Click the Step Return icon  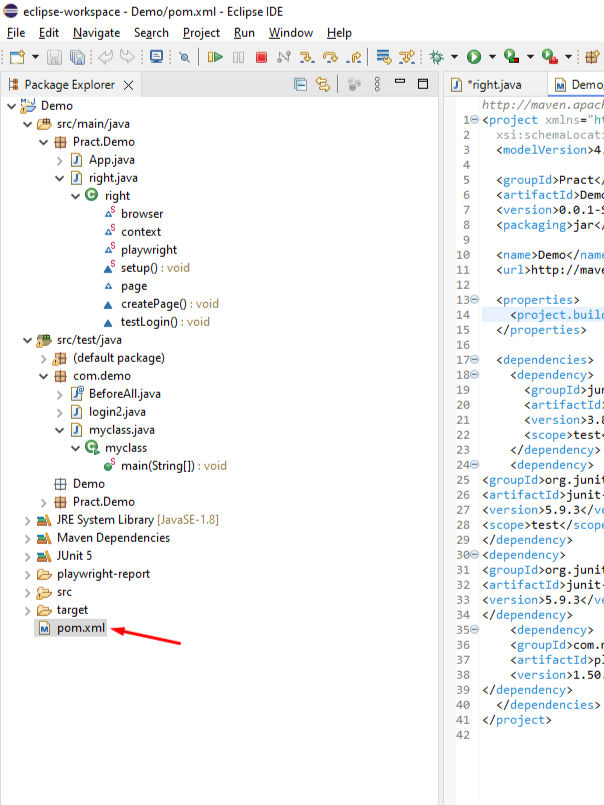354,57
